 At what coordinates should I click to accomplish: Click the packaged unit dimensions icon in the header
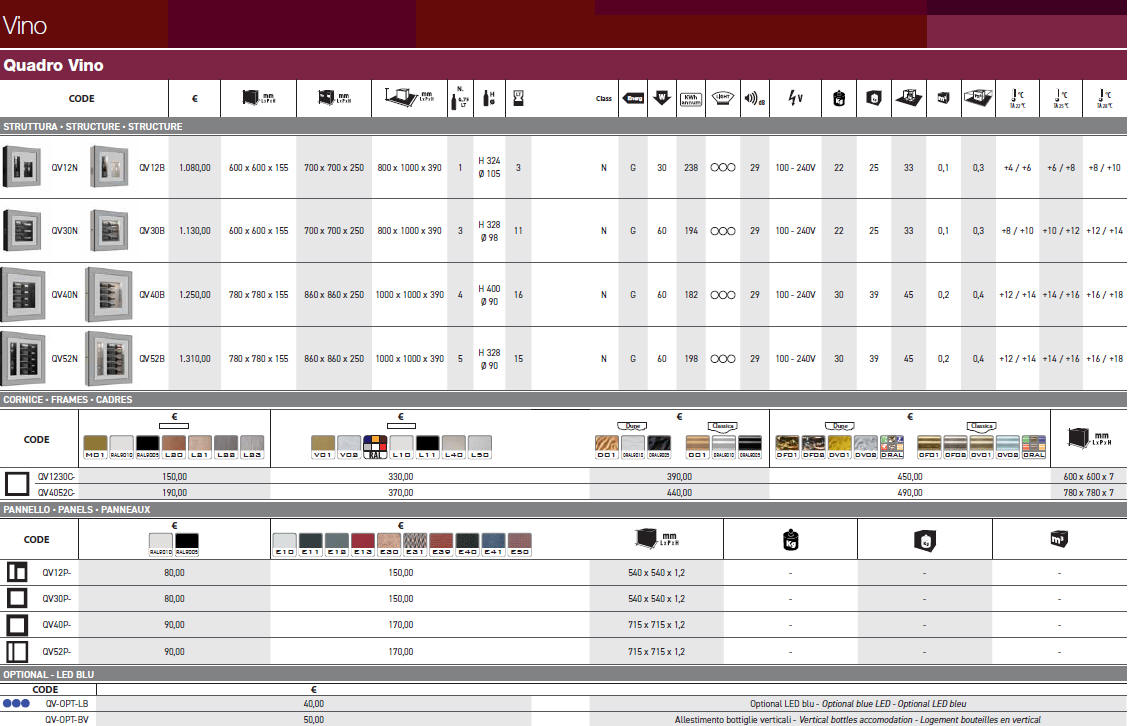click(334, 97)
